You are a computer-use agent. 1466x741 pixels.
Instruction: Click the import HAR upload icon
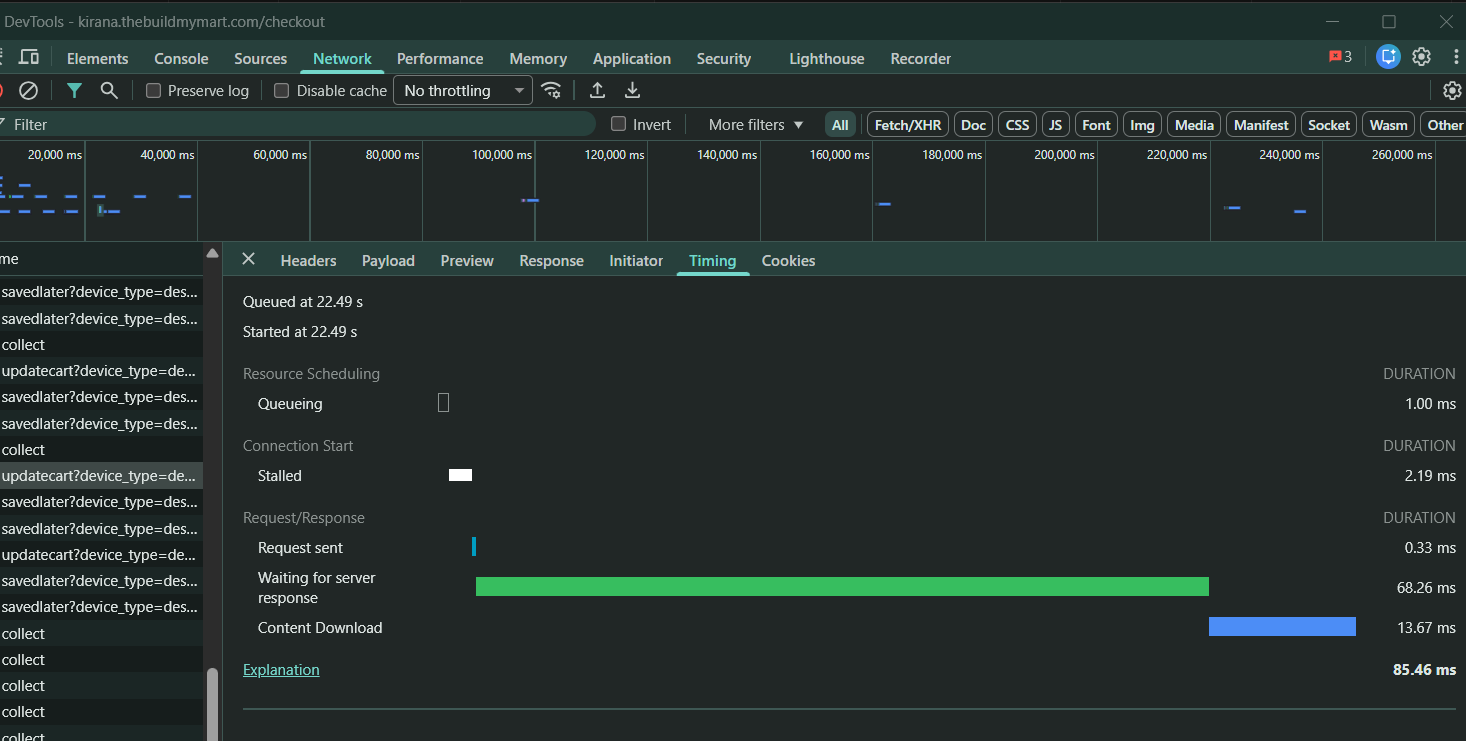(597, 90)
